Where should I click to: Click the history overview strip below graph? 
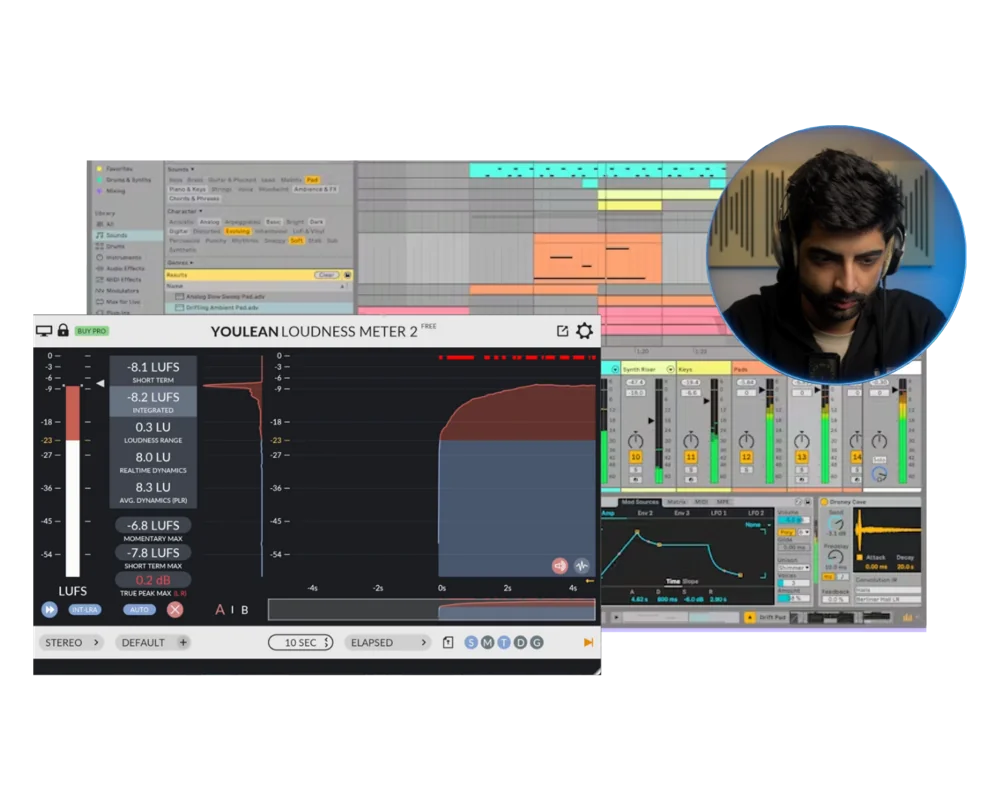pyautogui.click(x=432, y=609)
